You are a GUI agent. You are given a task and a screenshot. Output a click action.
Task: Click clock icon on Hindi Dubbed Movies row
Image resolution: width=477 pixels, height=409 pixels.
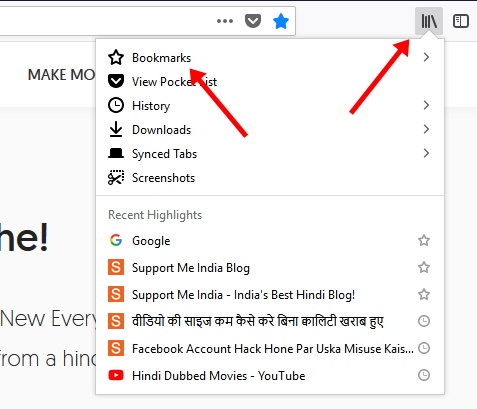pyautogui.click(x=424, y=375)
